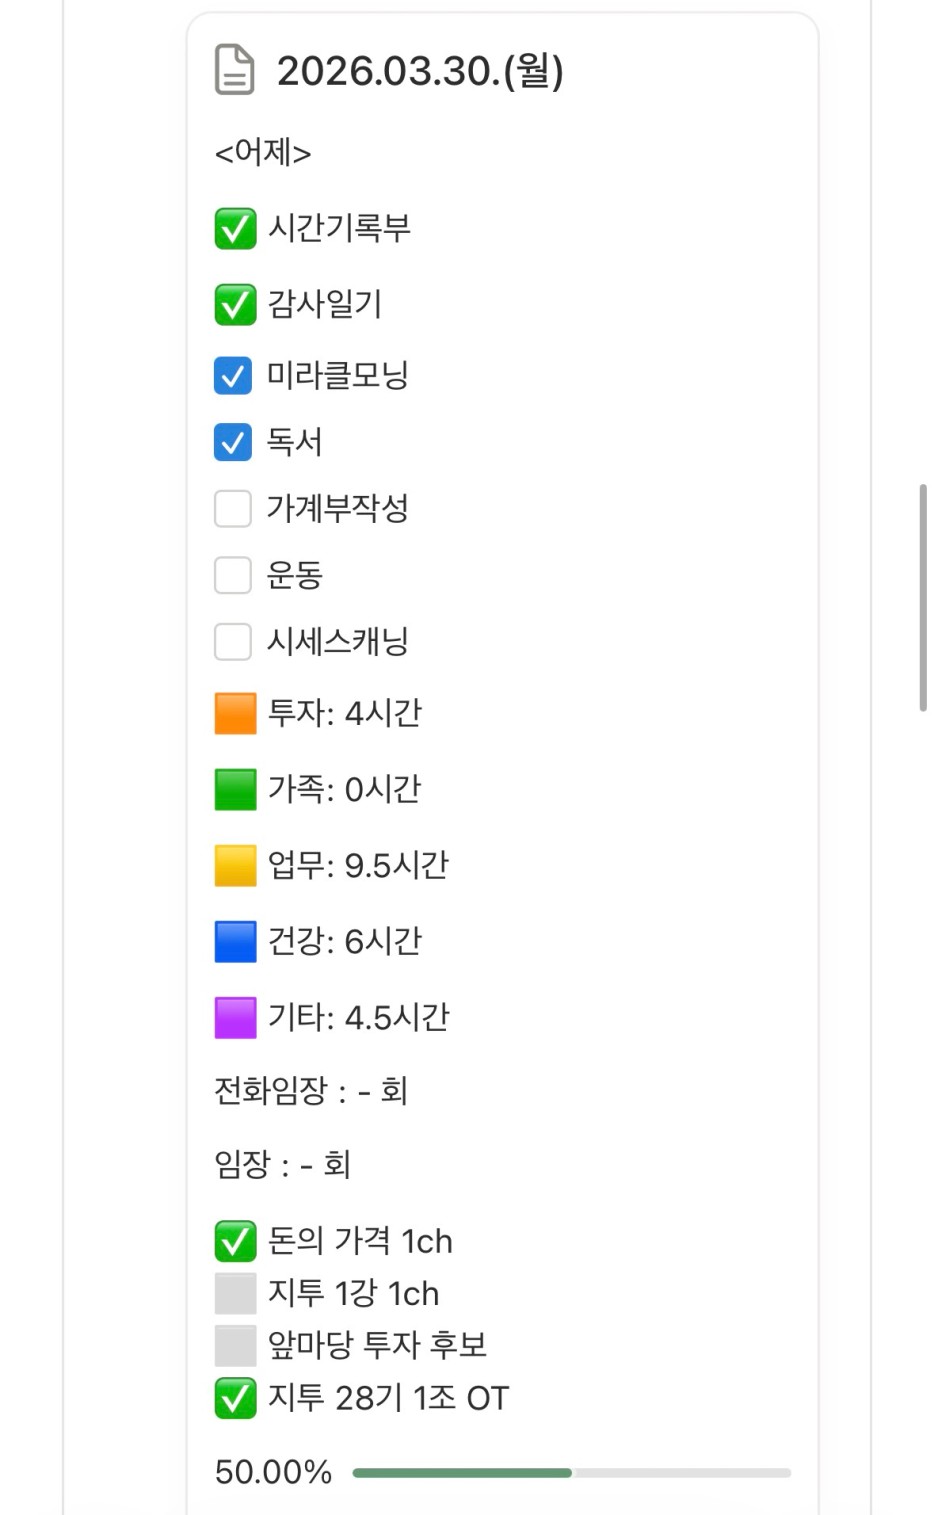934x1515 pixels.
Task: Enable the 시세스캐닝 checkbox
Action: [x=233, y=641]
